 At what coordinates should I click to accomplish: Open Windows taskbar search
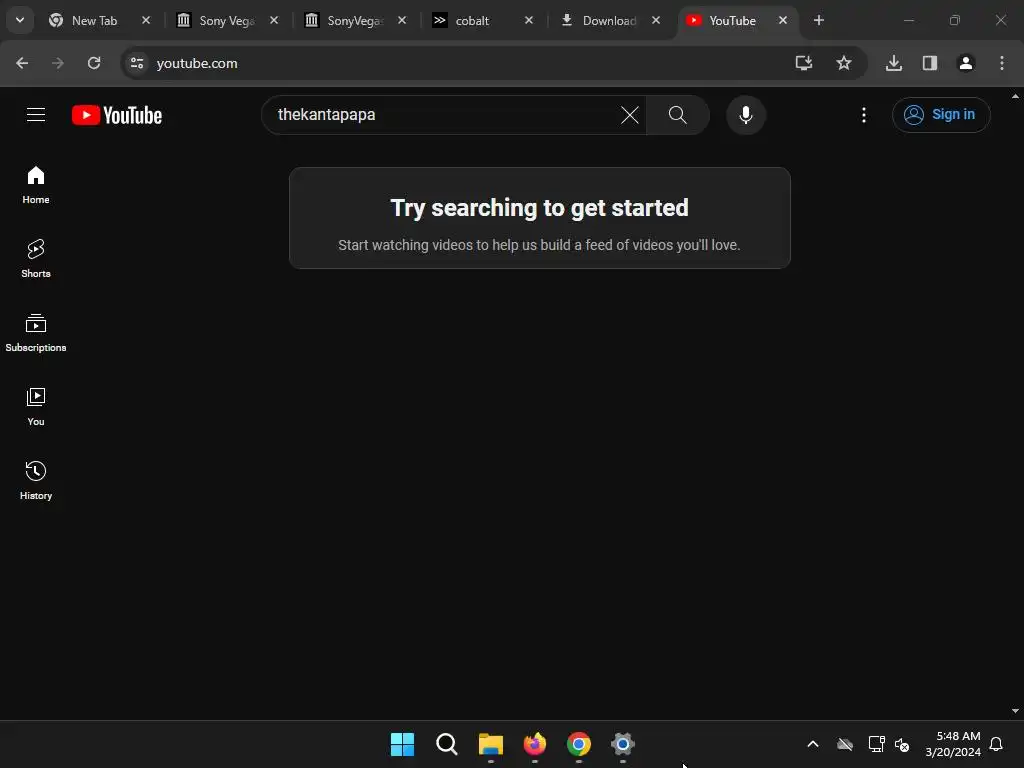pos(447,744)
